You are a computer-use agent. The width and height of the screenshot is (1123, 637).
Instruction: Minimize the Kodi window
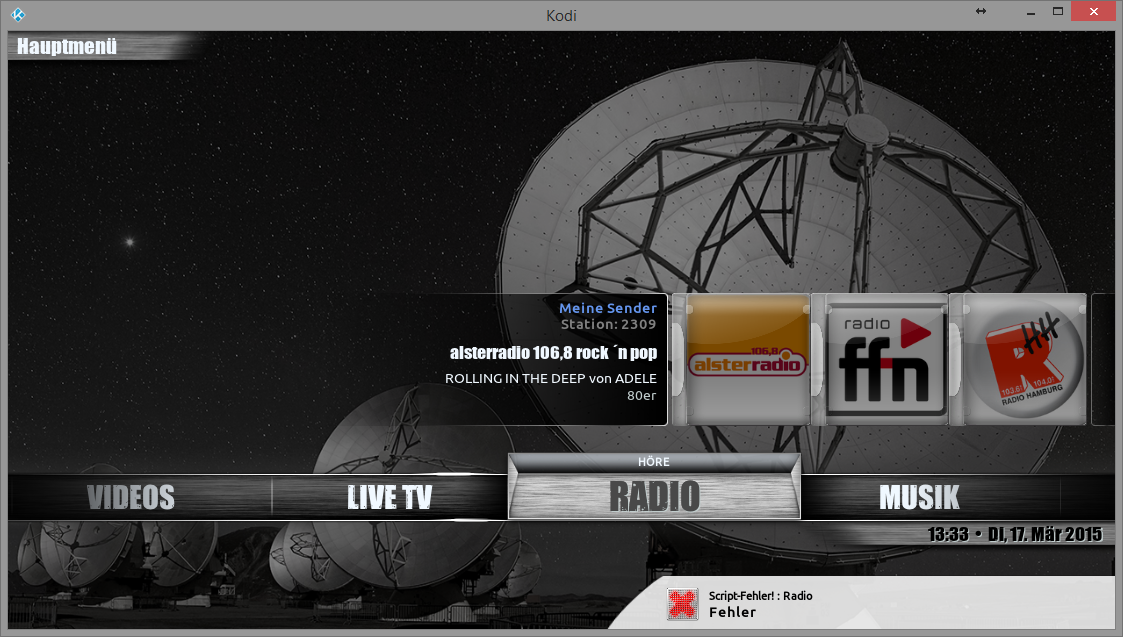point(1031,12)
